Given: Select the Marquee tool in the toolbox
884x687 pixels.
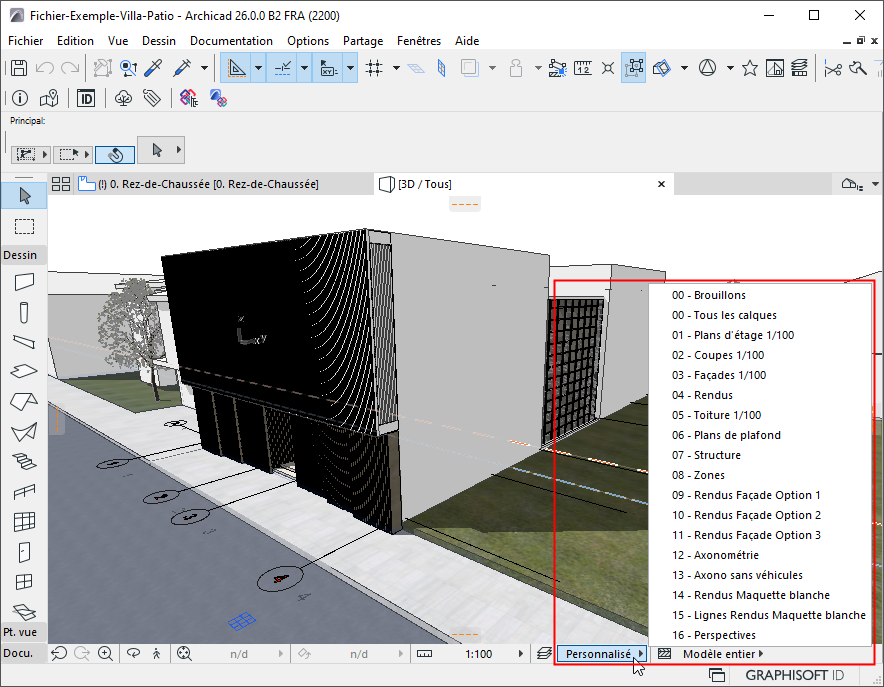Looking at the screenshot, I should pos(24,226).
